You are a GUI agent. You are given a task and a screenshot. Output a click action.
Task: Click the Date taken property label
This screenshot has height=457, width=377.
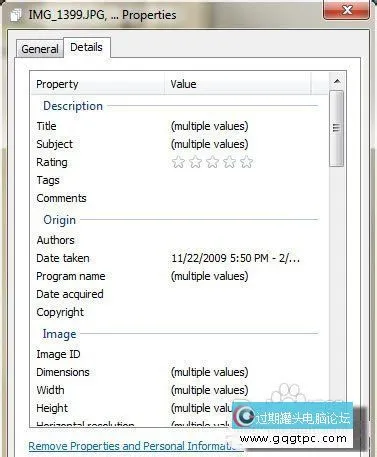pyautogui.click(x=63, y=258)
